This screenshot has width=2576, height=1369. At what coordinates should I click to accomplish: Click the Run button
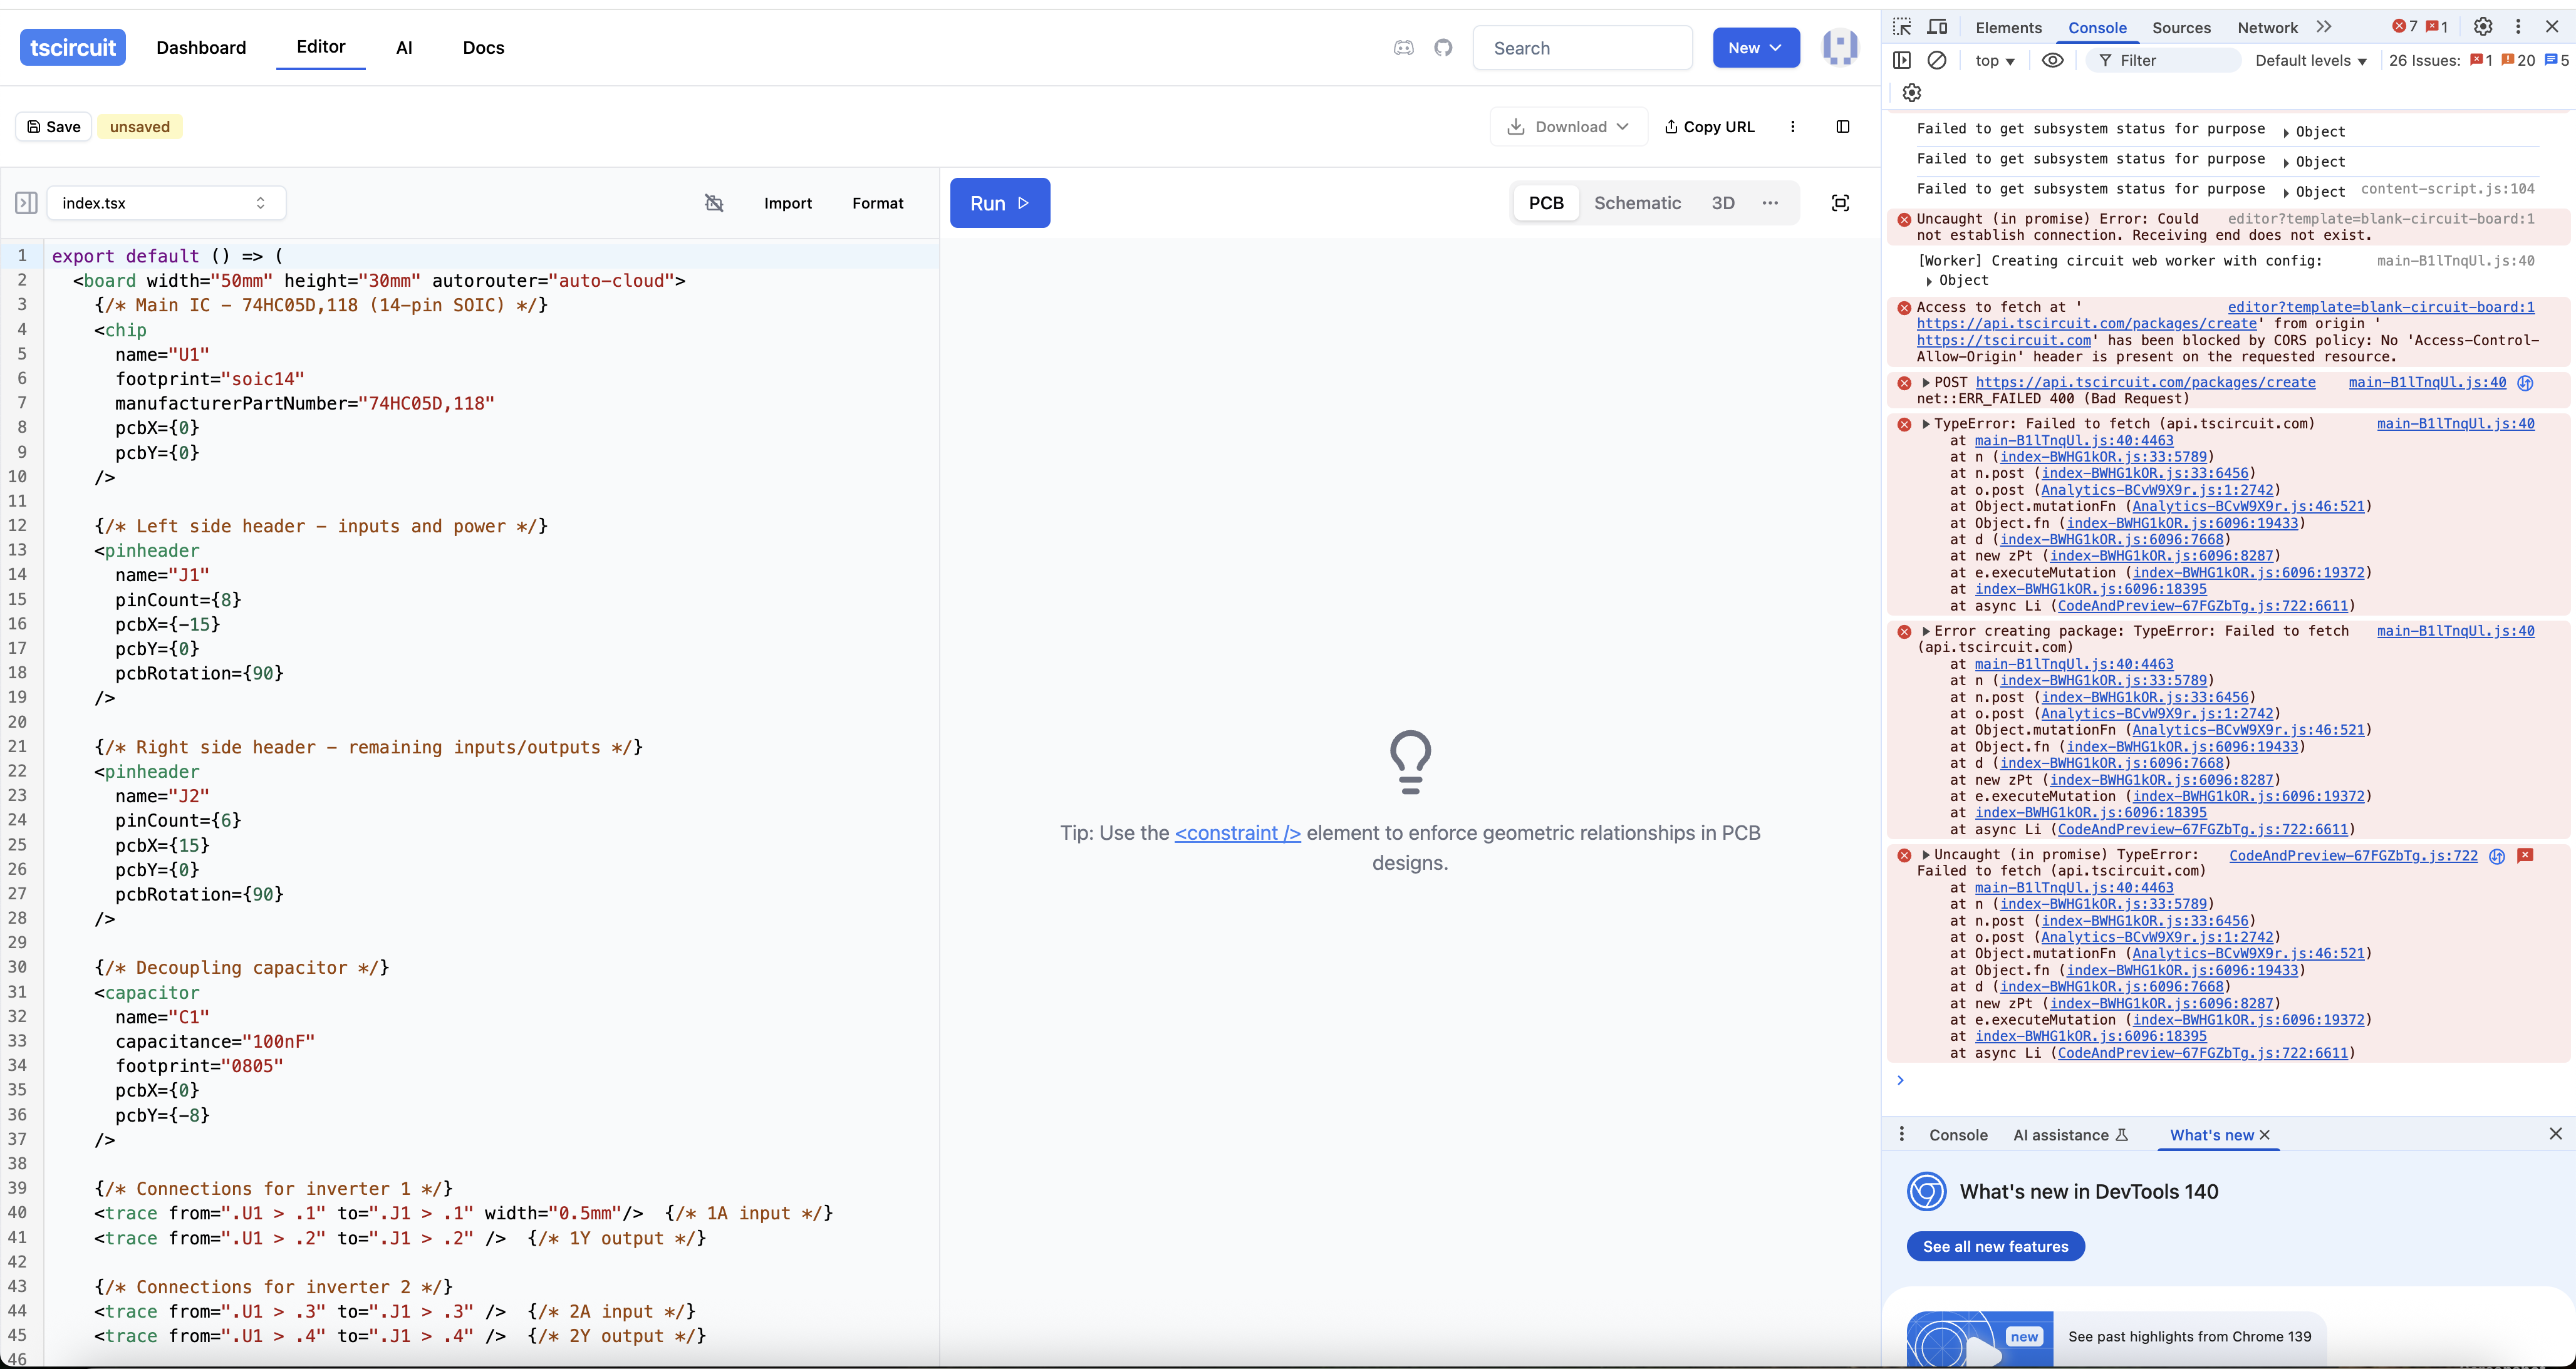[999, 203]
